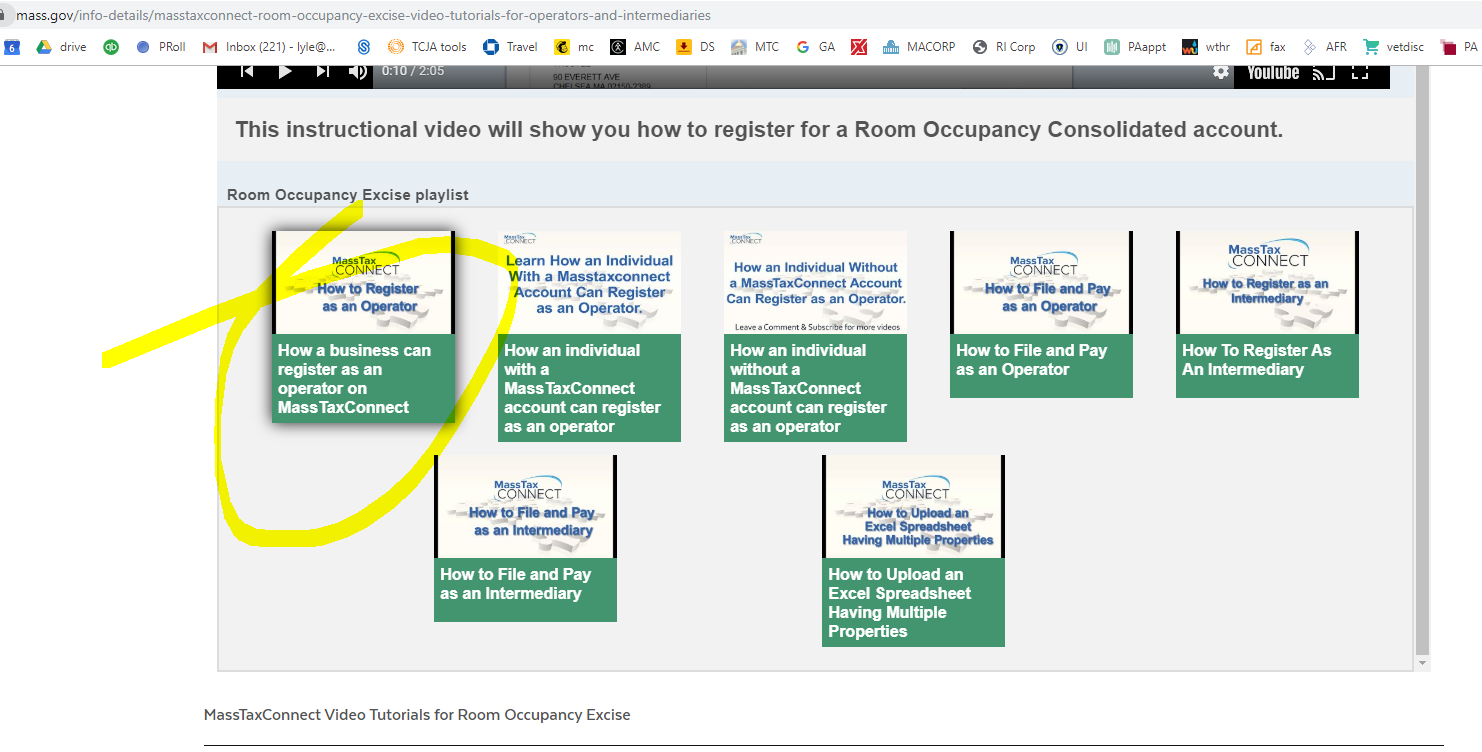
Task: Select 'How to File and Pay as an Intermediary' thumbnail
Action: point(526,507)
